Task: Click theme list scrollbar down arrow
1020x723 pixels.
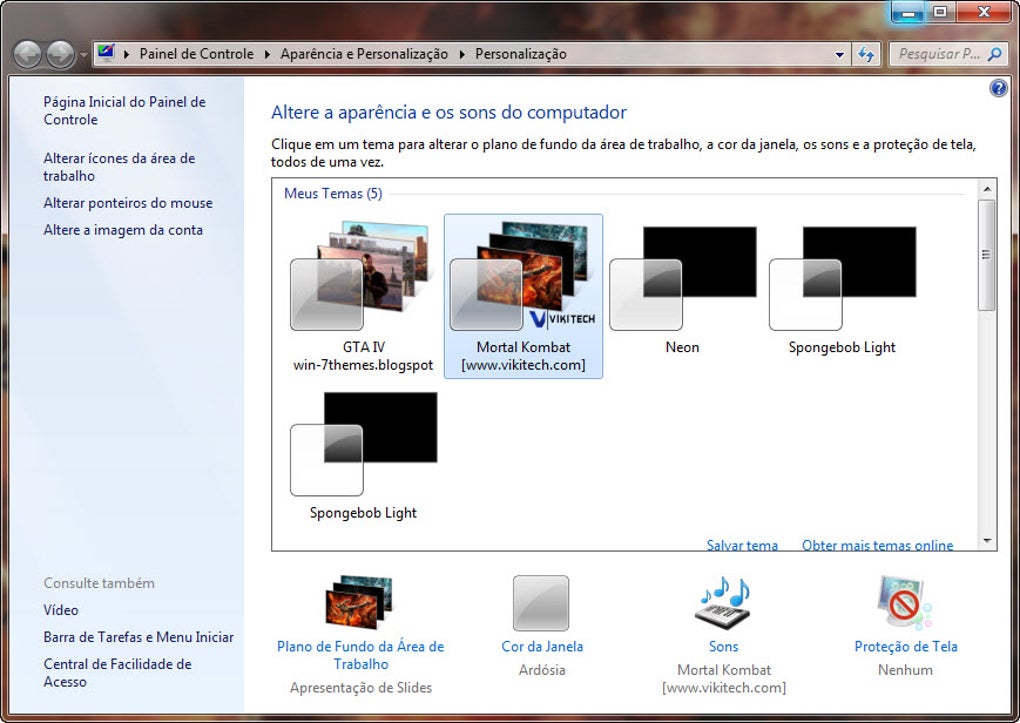Action: click(x=987, y=541)
